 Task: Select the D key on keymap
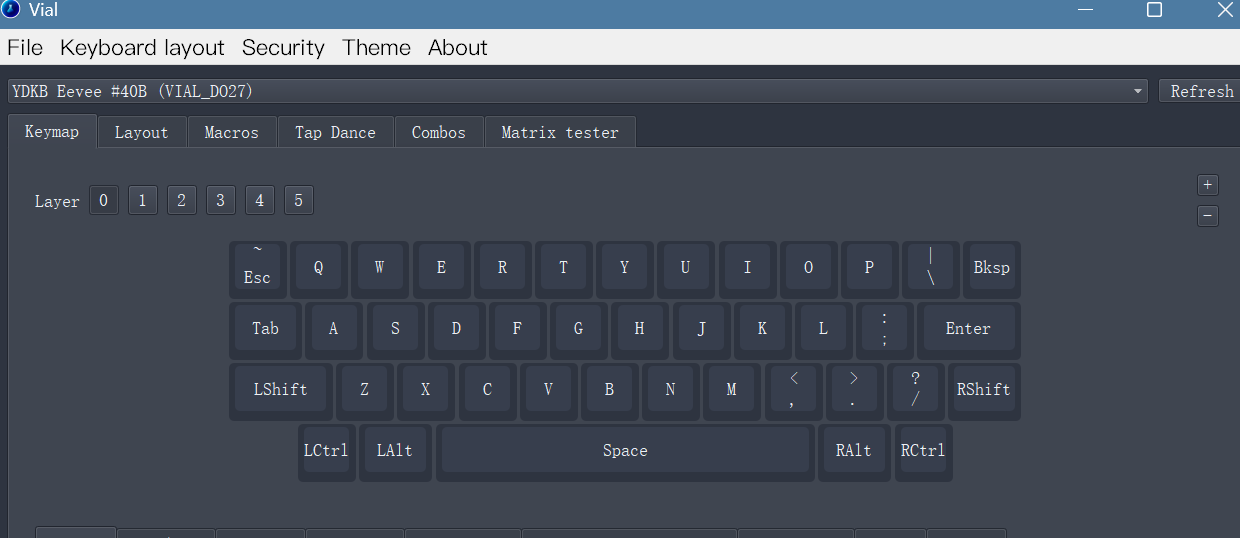[x=456, y=330]
